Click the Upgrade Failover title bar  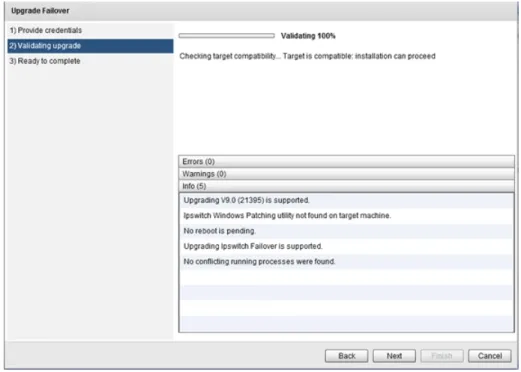click(261, 11)
